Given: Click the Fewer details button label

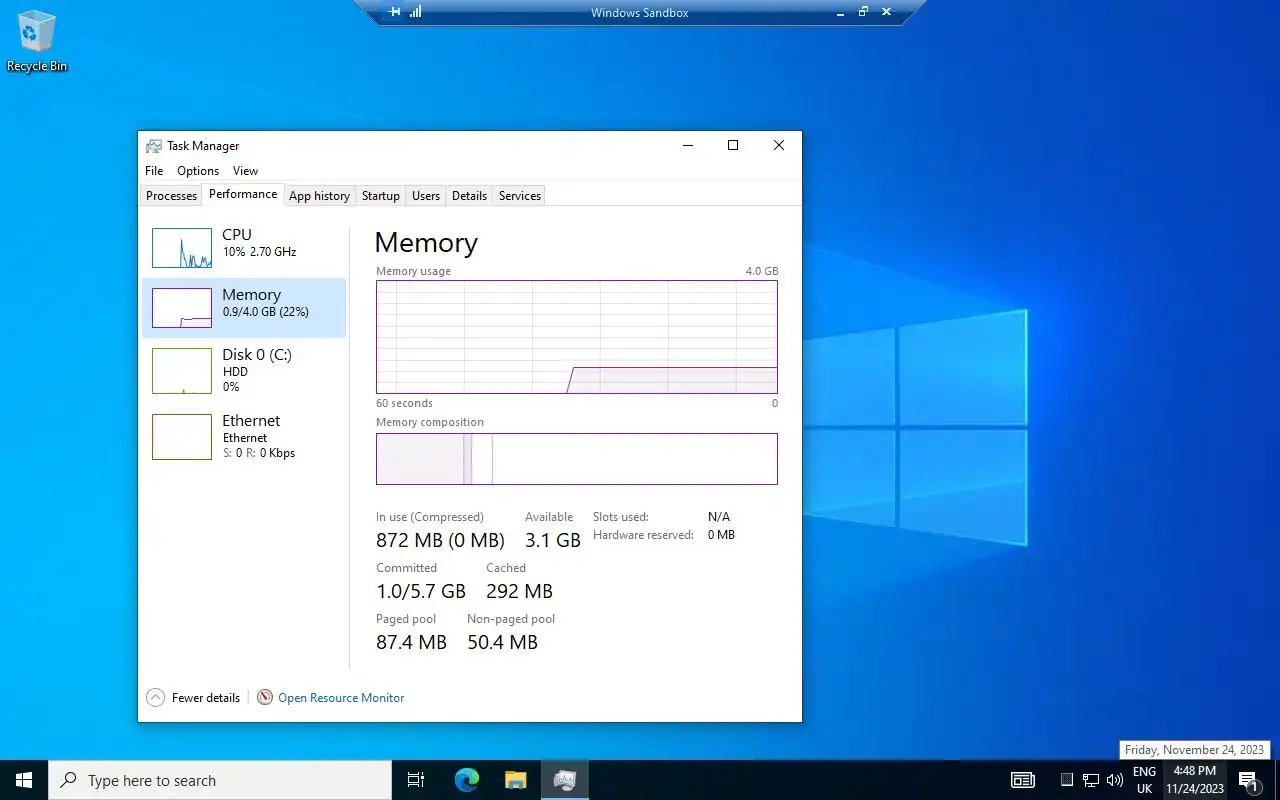Looking at the screenshot, I should pos(206,698).
